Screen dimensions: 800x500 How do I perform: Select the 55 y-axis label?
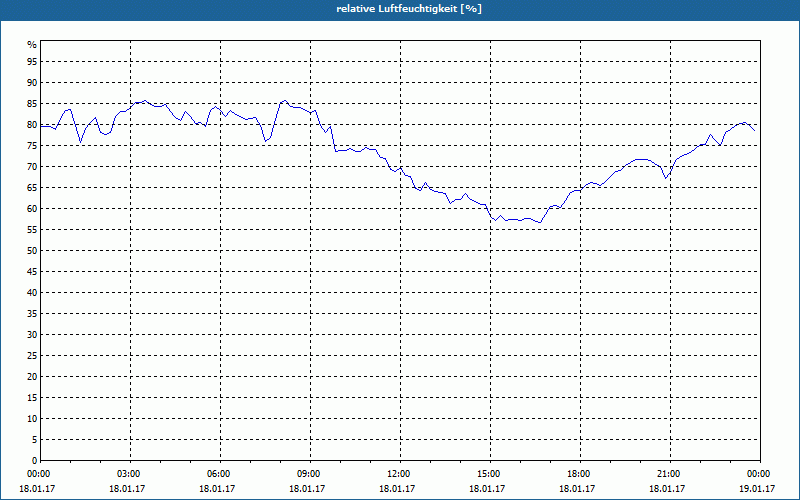(x=32, y=230)
